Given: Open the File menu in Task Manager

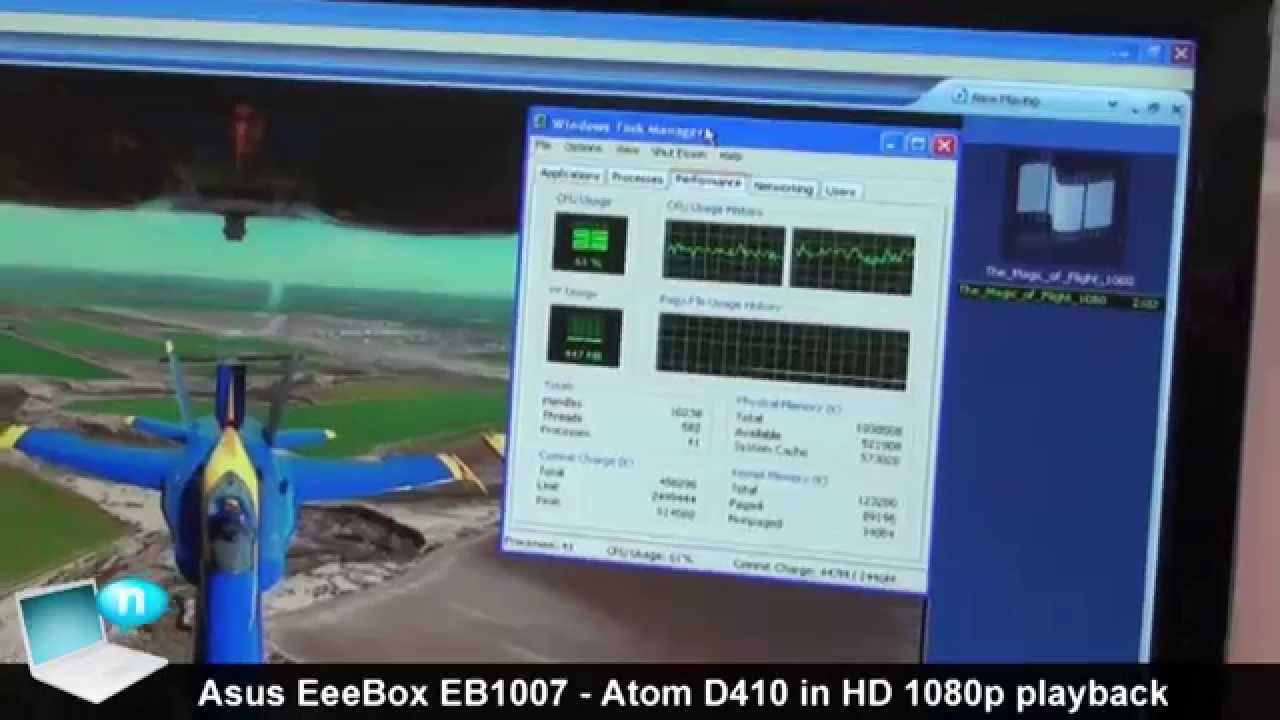Looking at the screenshot, I should (543, 146).
